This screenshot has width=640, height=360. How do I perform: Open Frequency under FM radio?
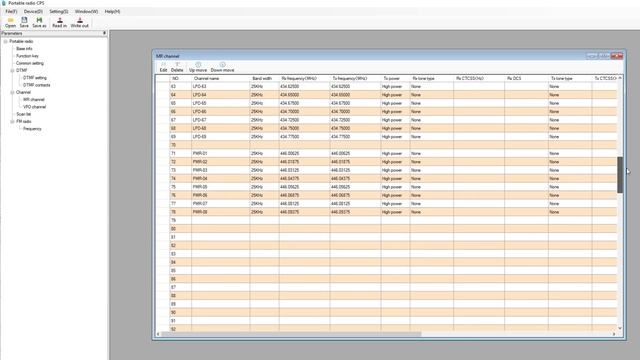click(x=32, y=129)
